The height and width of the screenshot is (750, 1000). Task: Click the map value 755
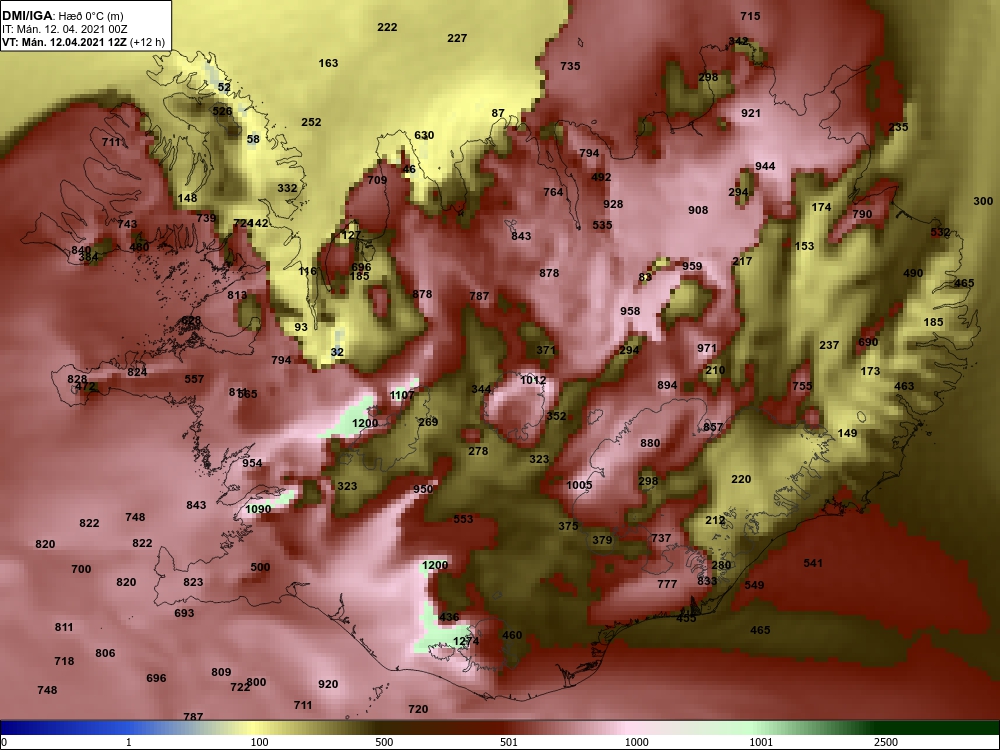(x=802, y=386)
